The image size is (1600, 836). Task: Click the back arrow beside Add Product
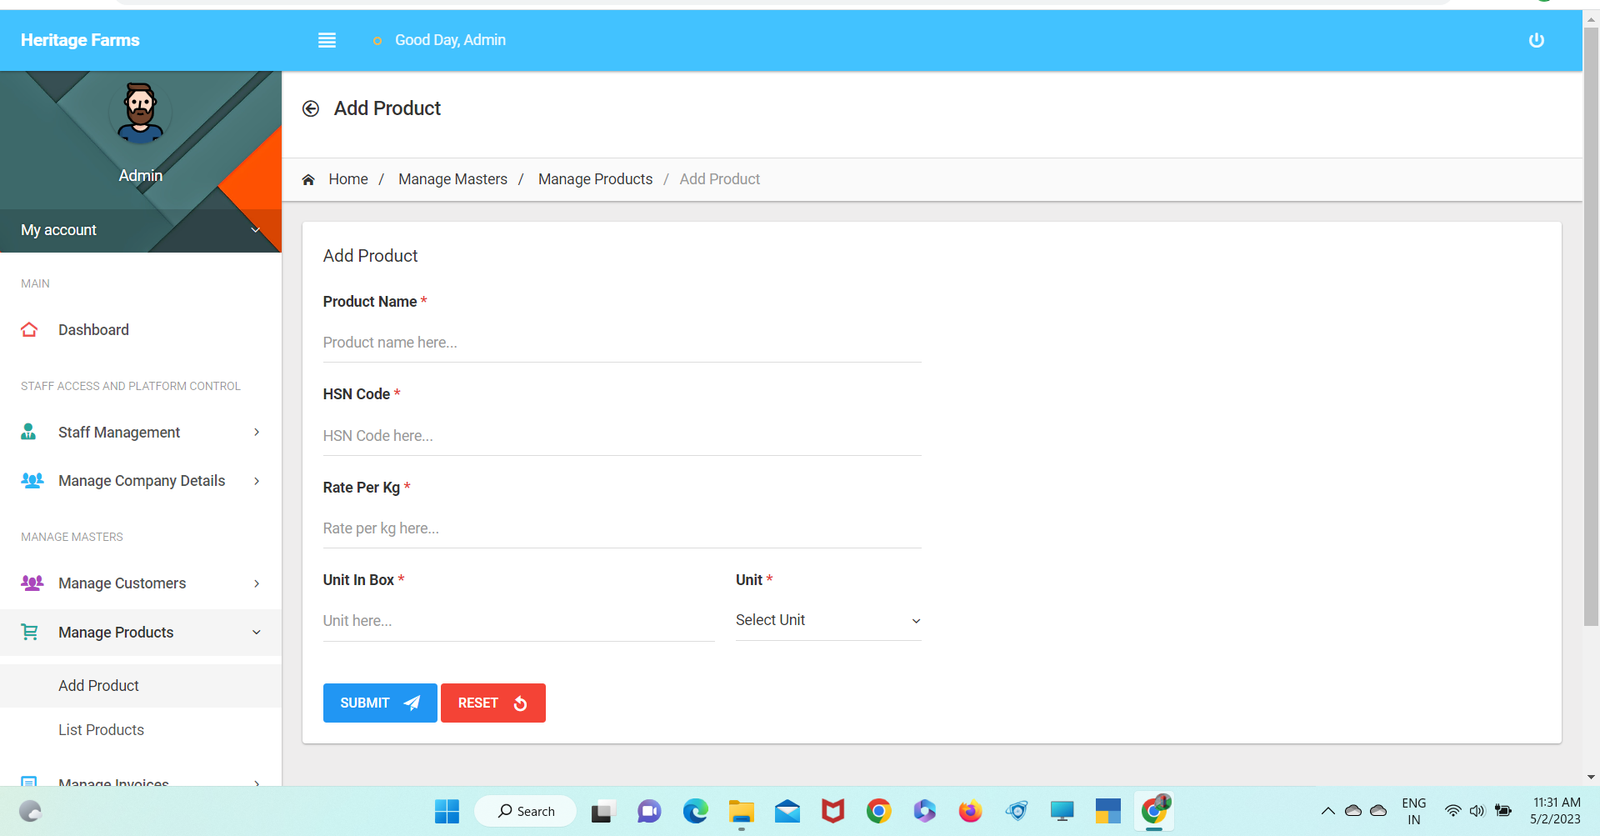(311, 109)
